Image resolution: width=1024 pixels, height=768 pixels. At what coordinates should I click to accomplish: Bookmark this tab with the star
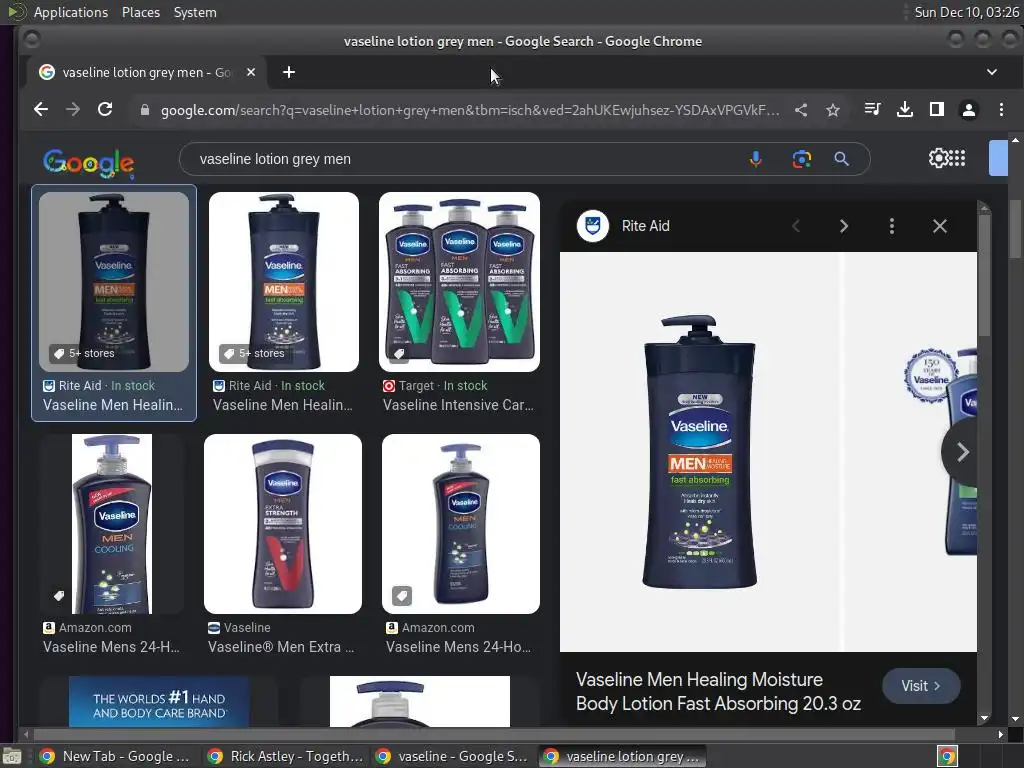(x=833, y=110)
